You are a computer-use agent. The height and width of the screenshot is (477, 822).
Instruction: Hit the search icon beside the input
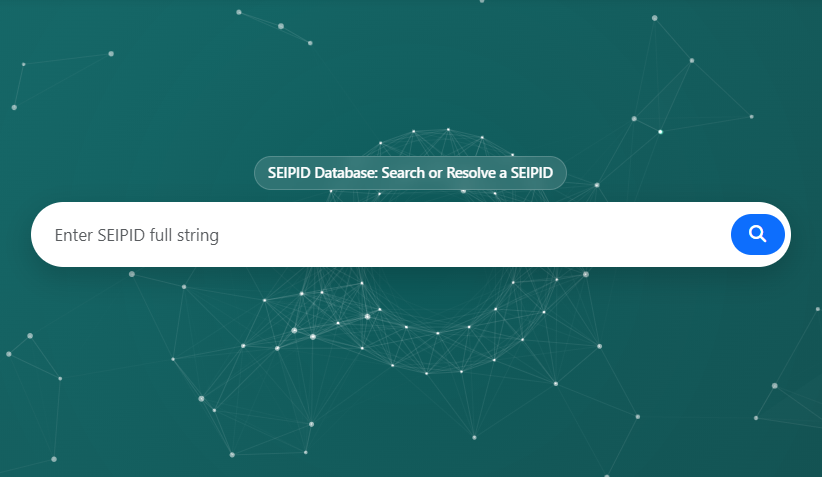pos(757,234)
